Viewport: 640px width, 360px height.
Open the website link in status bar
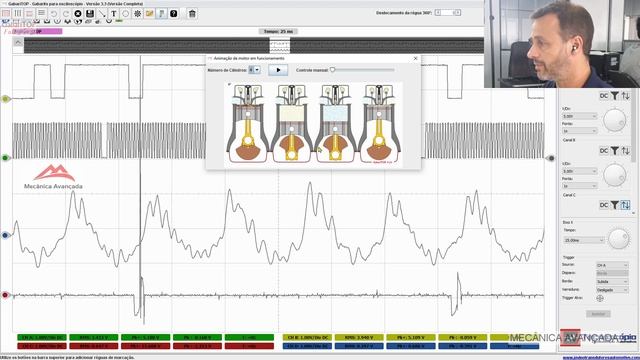(x=600, y=358)
